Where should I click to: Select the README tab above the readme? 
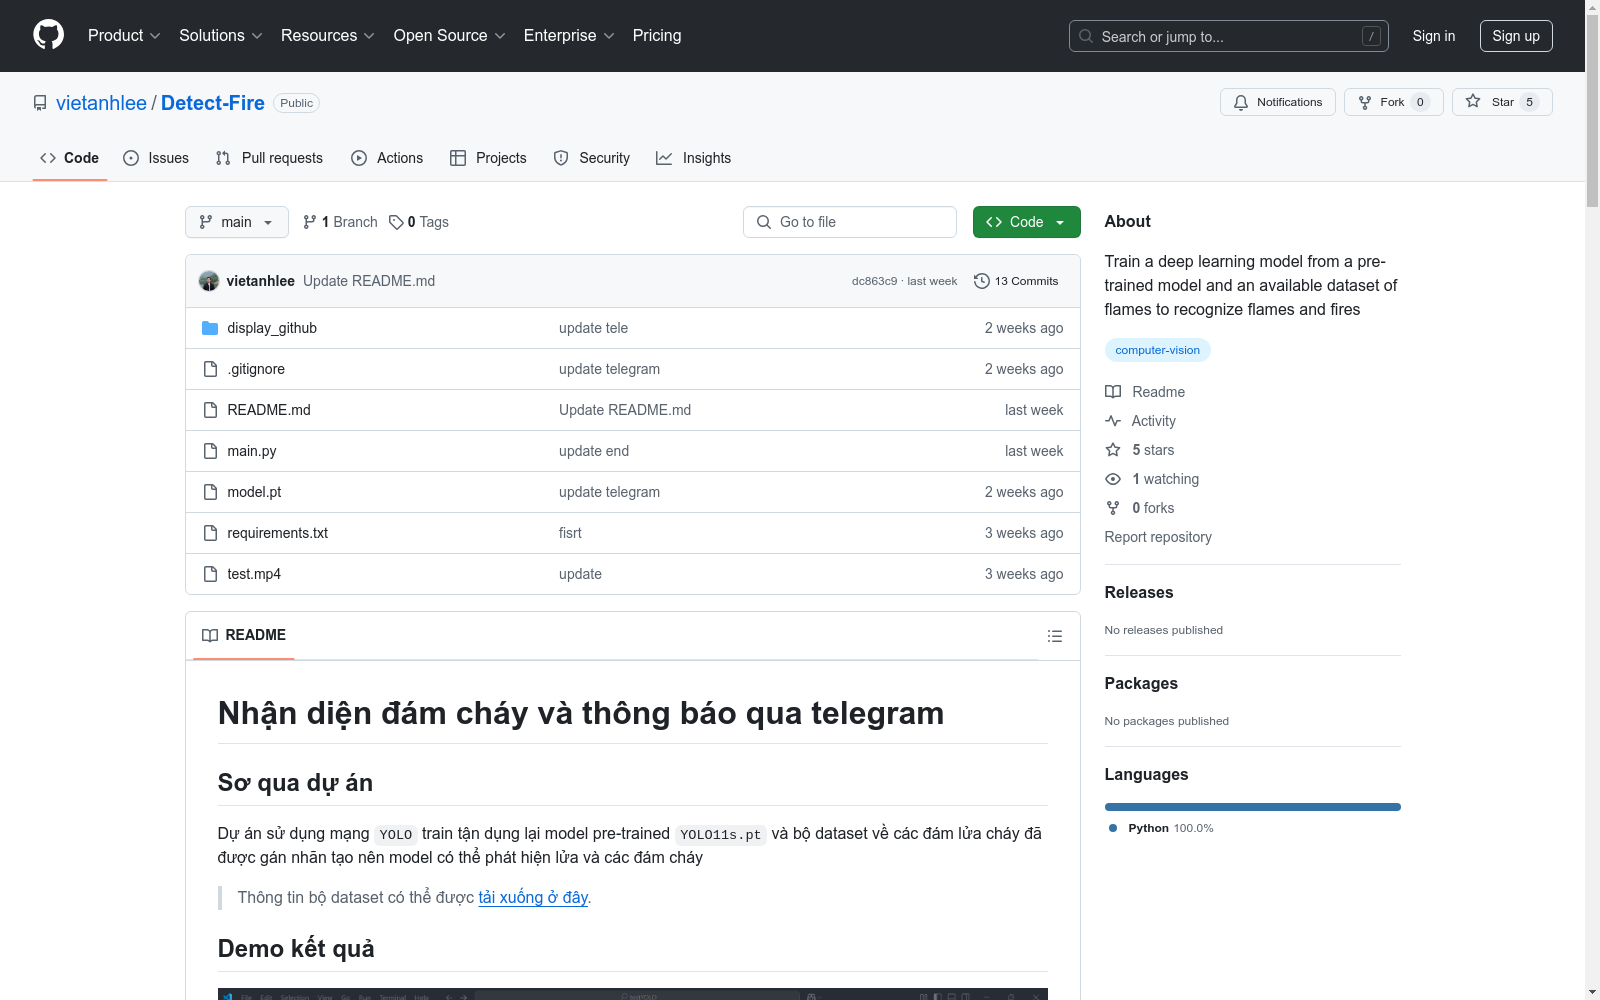pyautogui.click(x=244, y=635)
